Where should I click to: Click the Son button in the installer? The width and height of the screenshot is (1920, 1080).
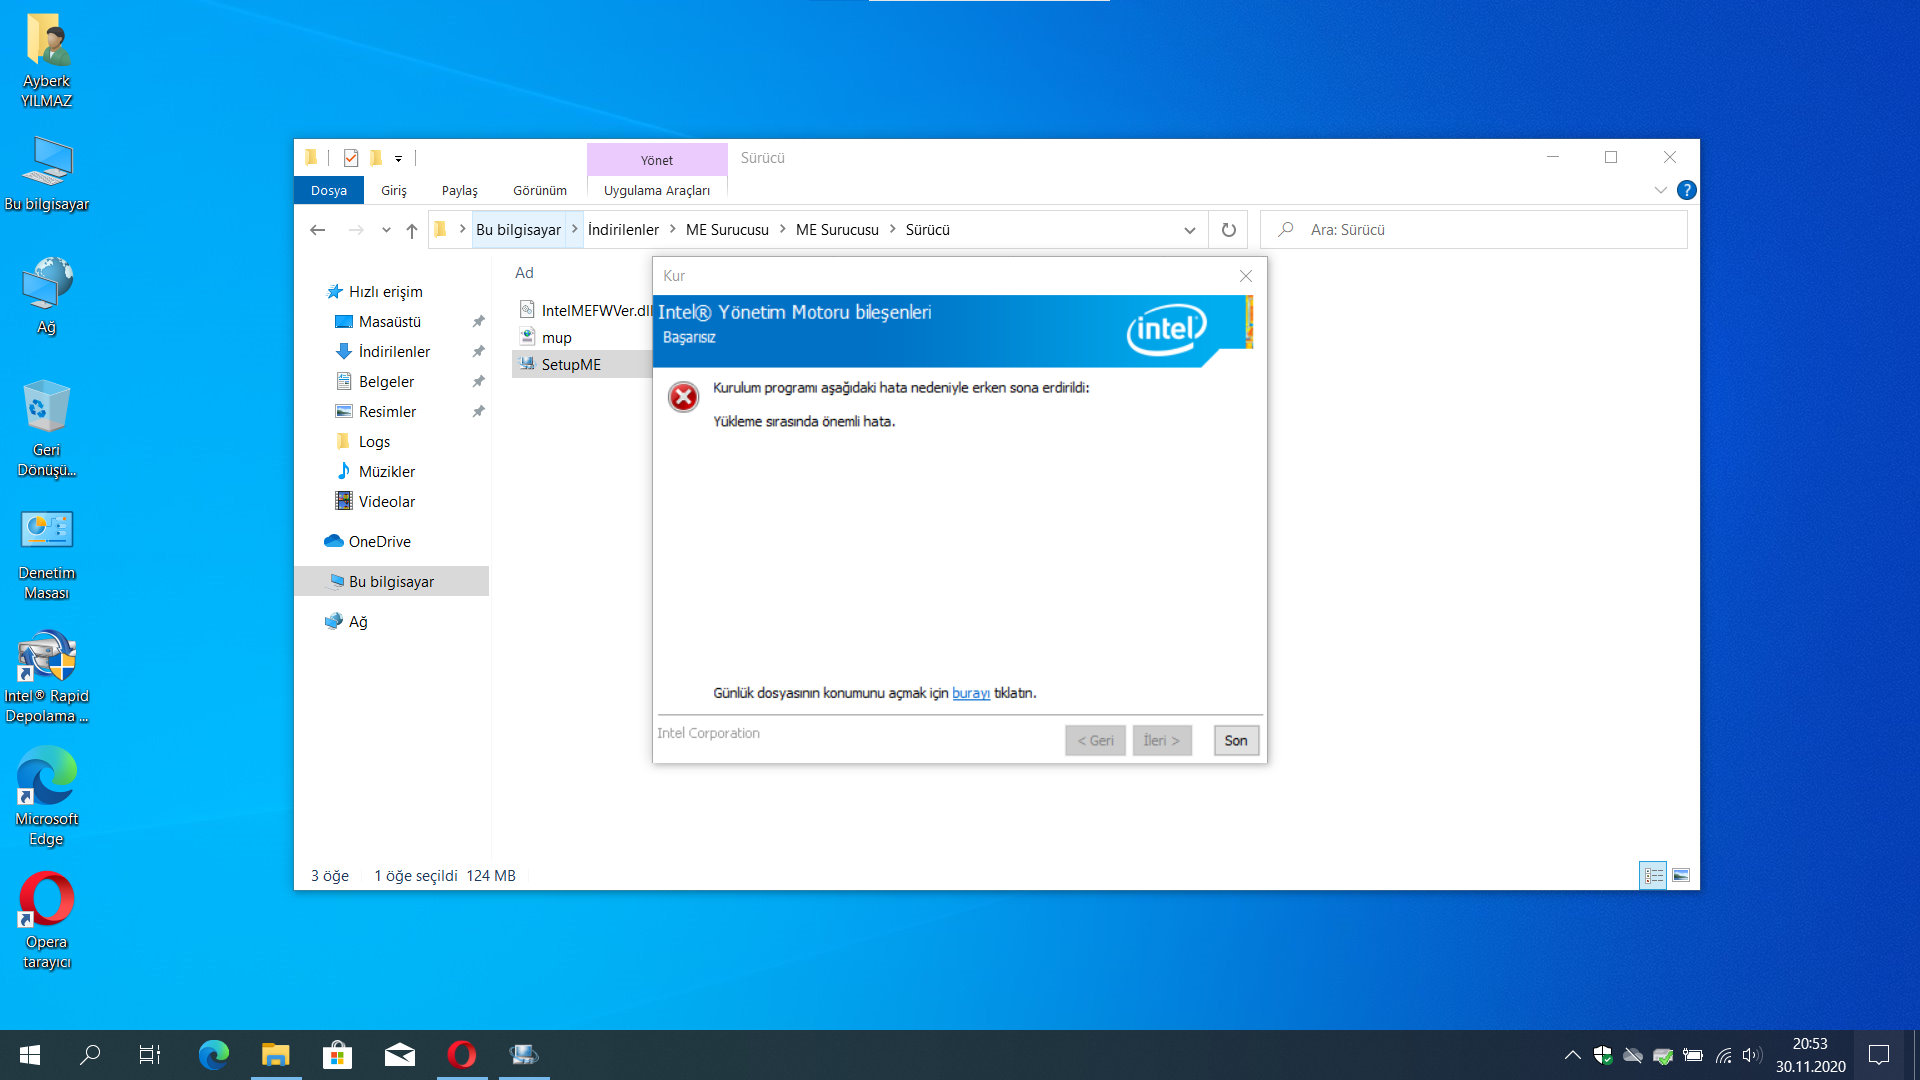click(1235, 740)
